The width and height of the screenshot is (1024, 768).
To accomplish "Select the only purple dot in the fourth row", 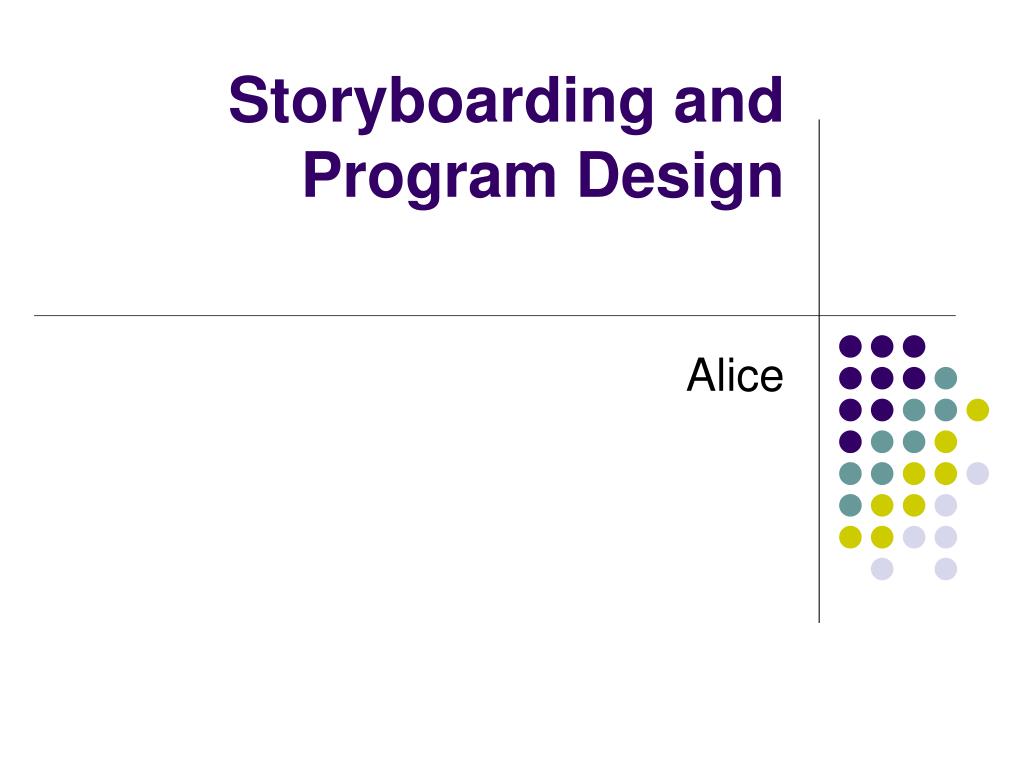I will [x=850, y=442].
